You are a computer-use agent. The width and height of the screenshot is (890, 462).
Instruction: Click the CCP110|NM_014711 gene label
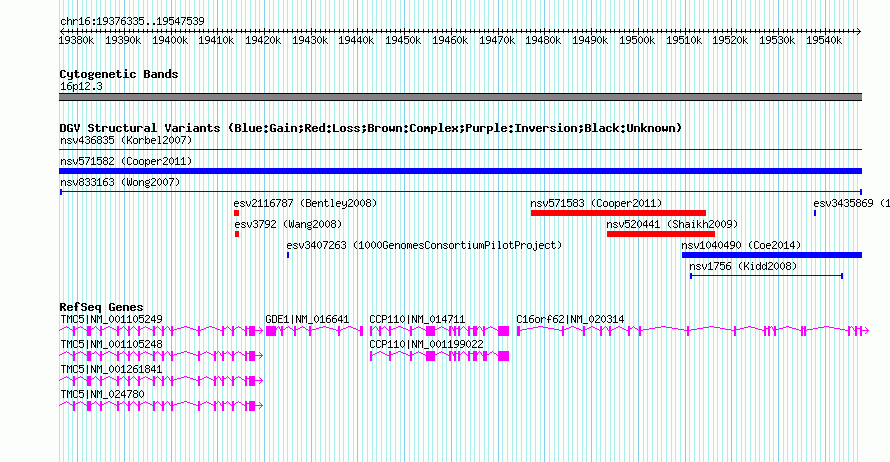(417, 320)
